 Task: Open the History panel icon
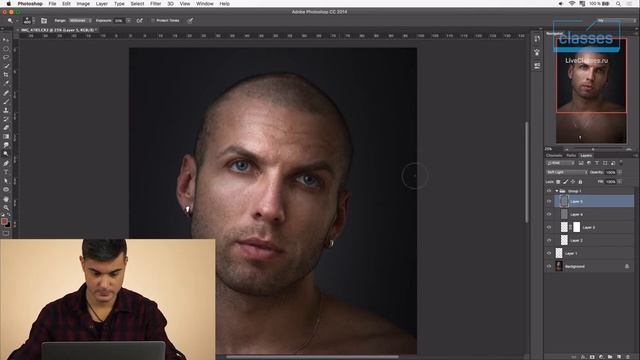point(537,39)
